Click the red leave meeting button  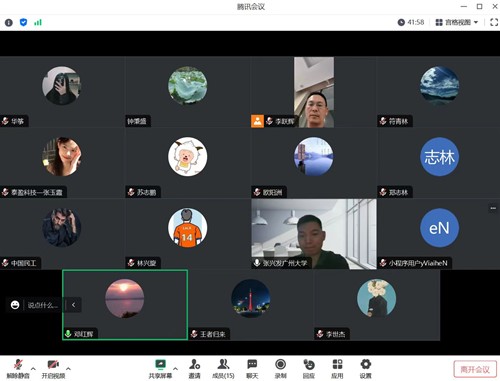(x=475, y=369)
